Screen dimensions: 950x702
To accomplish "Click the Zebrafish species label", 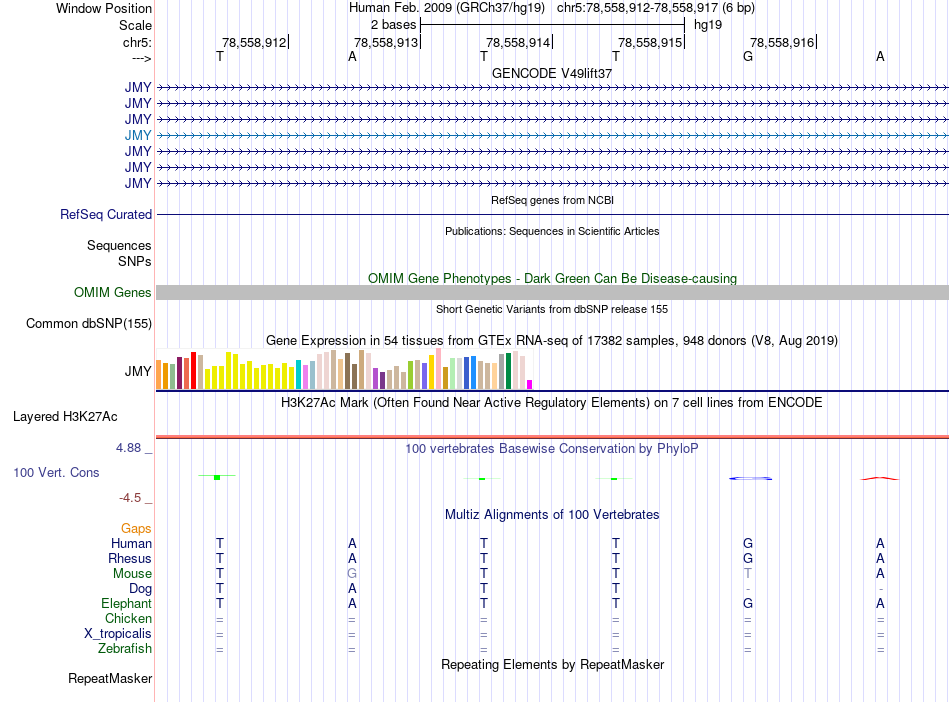I will coord(125,649).
